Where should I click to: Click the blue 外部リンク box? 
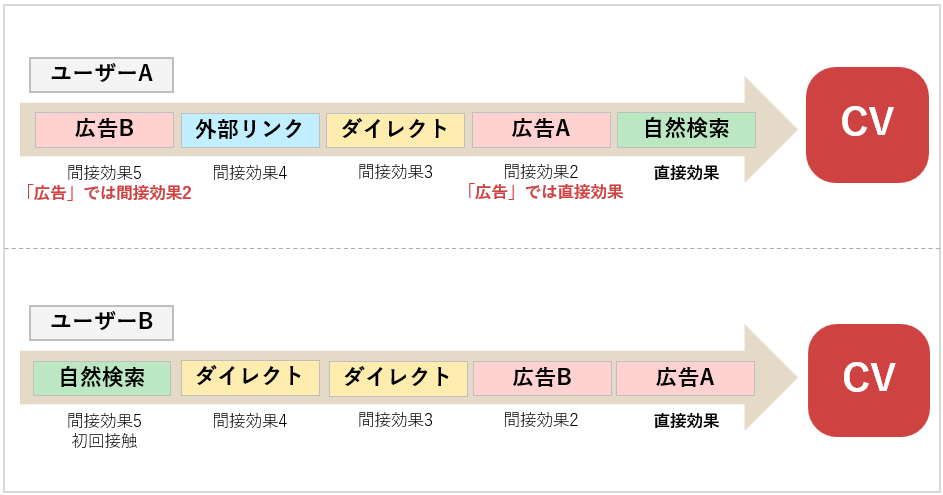click(250, 129)
